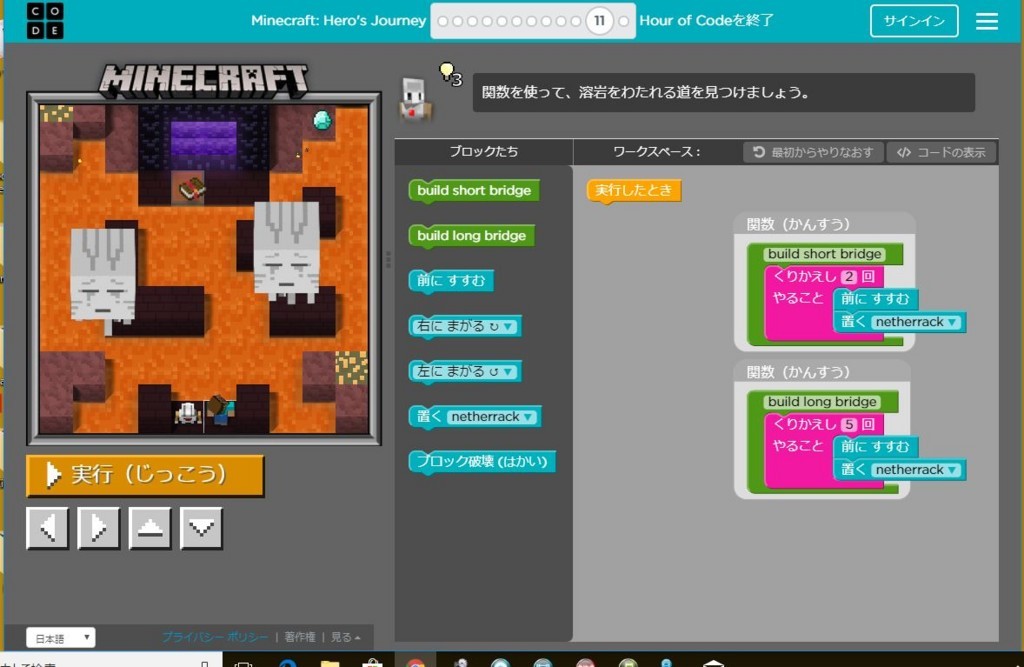Open the 日本語 language dropdown
This screenshot has height=667, width=1024.
click(x=61, y=638)
